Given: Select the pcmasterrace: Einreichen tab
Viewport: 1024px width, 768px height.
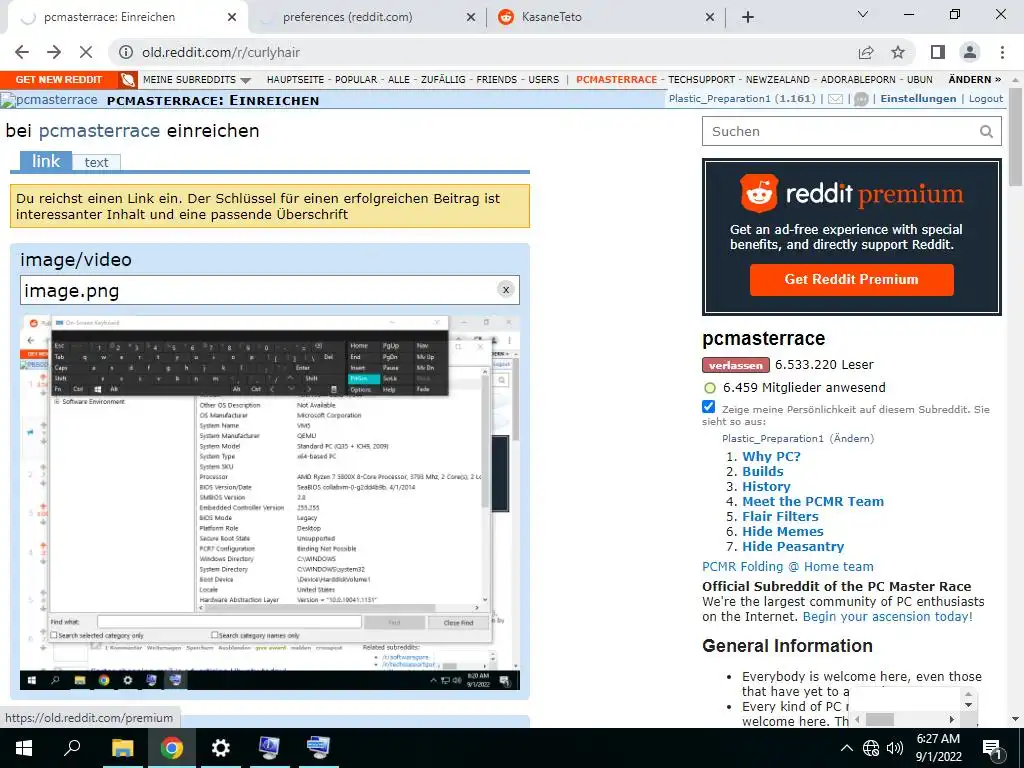Looking at the screenshot, I should [x=109, y=17].
